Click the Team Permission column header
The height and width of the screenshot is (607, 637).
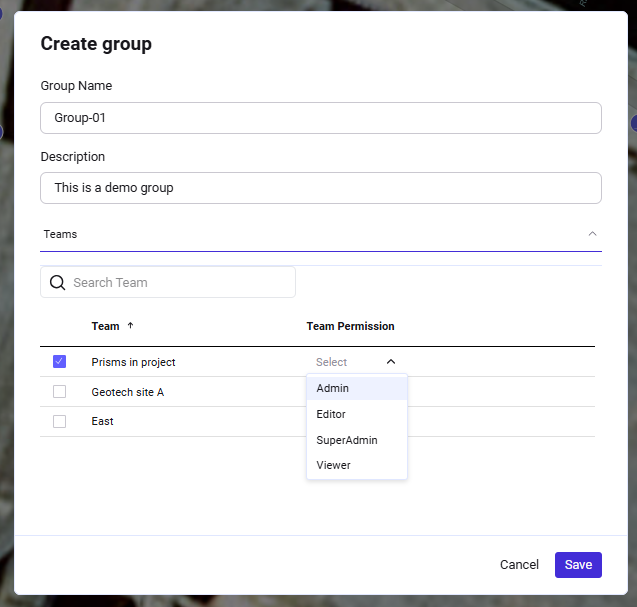tap(350, 326)
